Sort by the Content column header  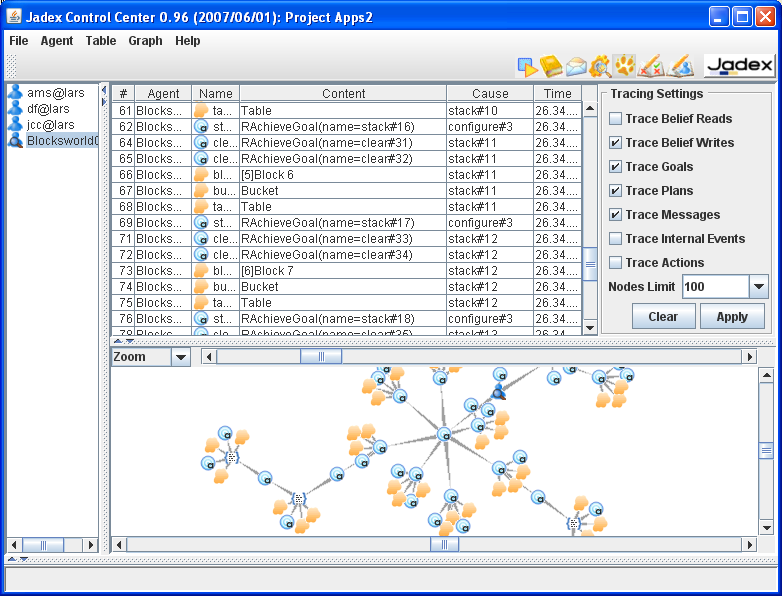(x=343, y=93)
